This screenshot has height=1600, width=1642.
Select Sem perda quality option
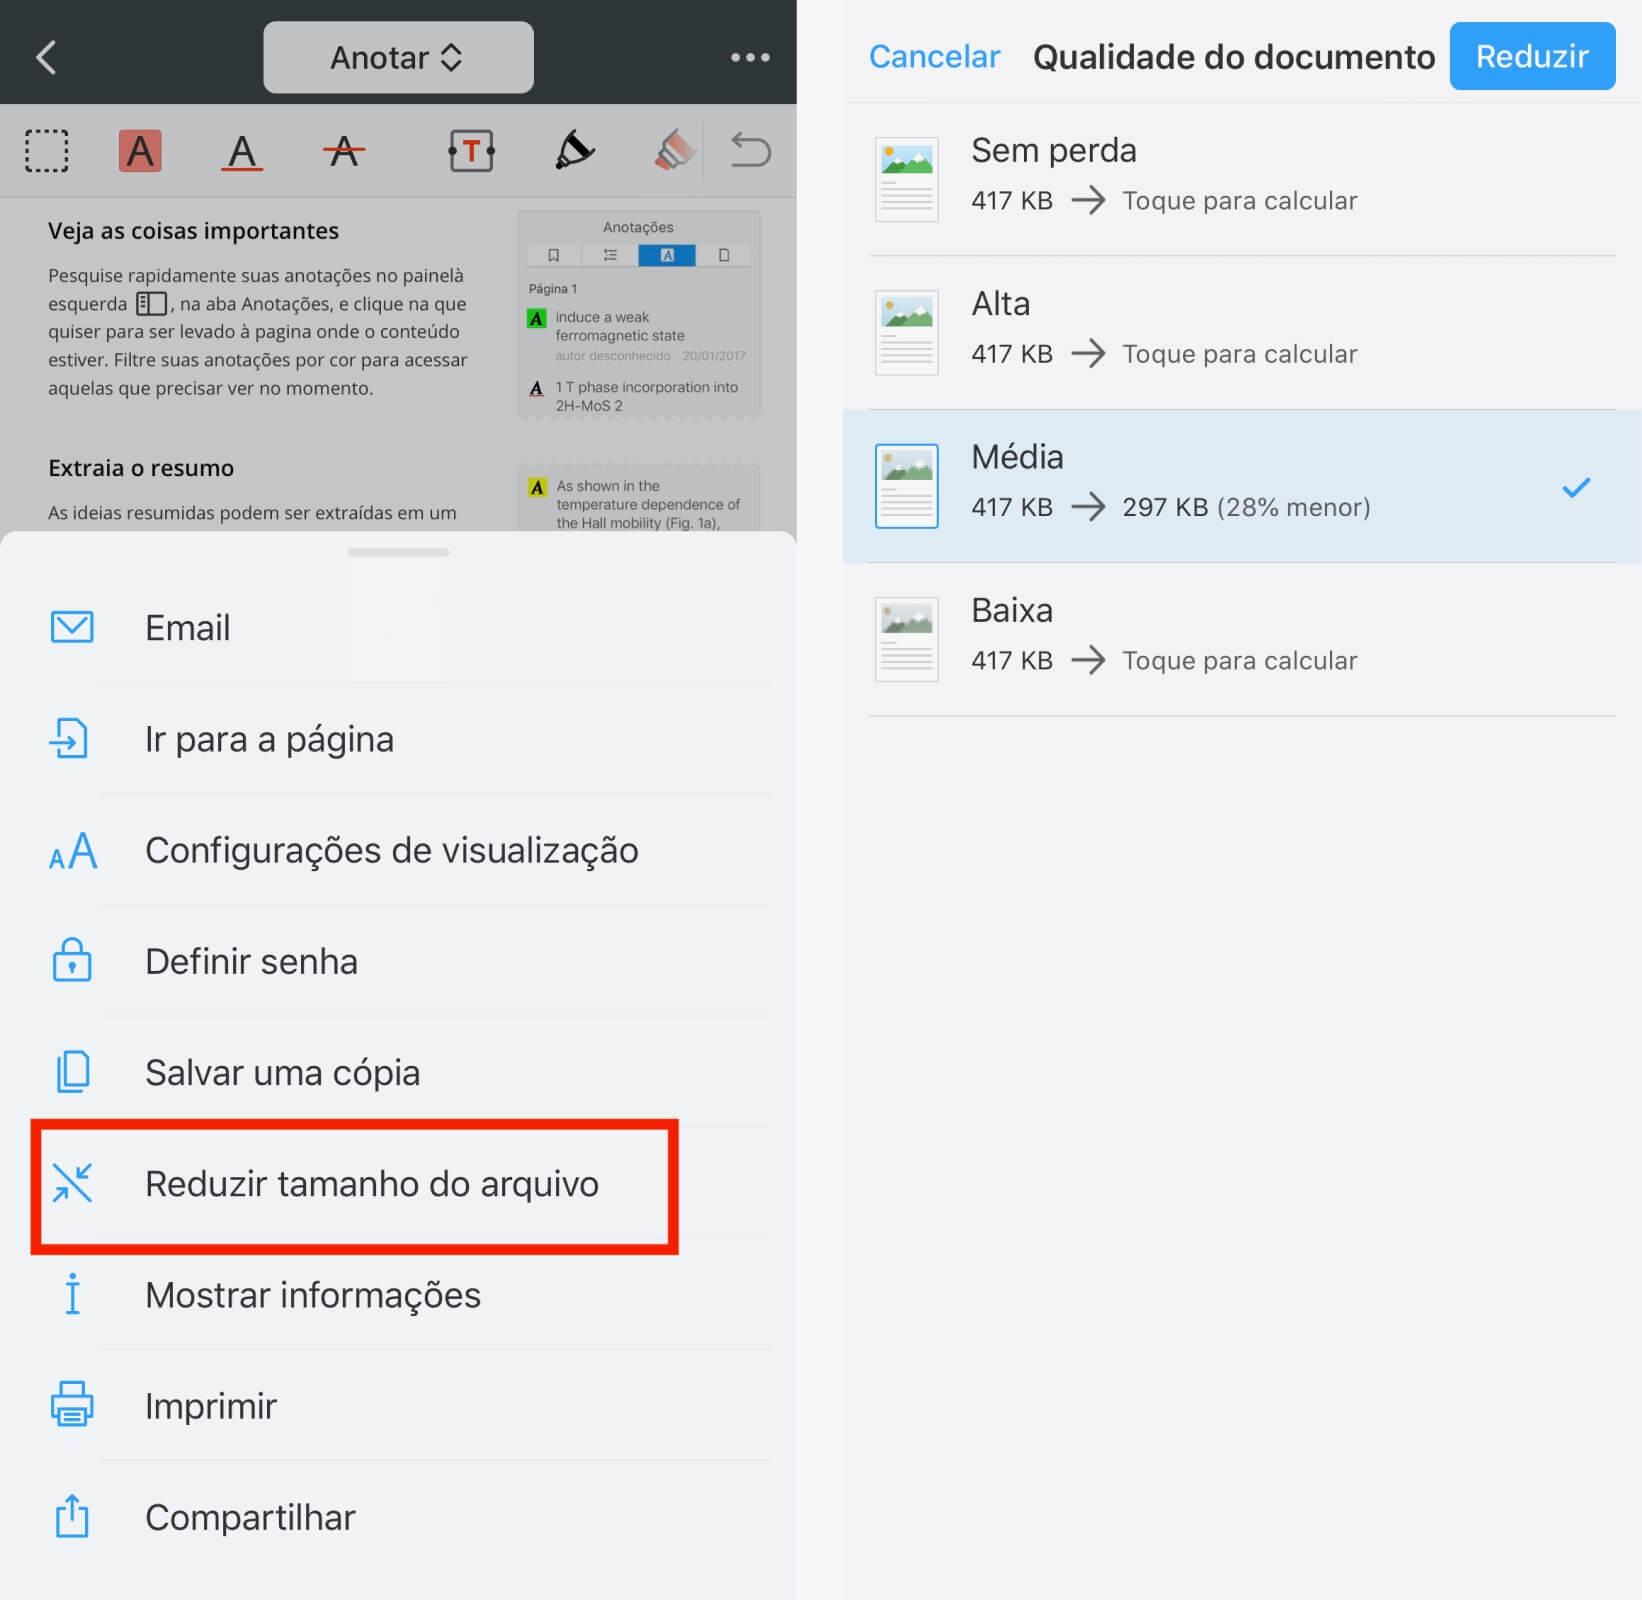coord(1241,179)
